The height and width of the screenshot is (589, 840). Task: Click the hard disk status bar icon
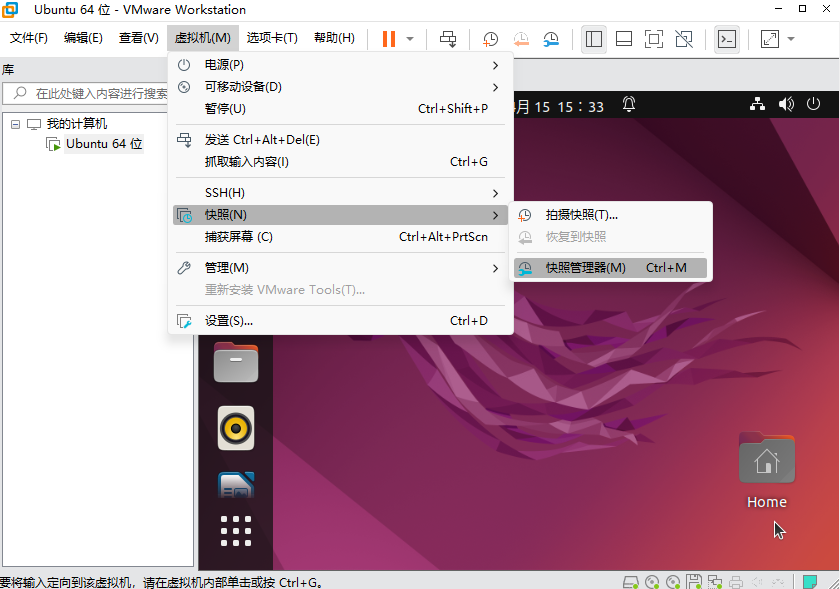(x=631, y=582)
